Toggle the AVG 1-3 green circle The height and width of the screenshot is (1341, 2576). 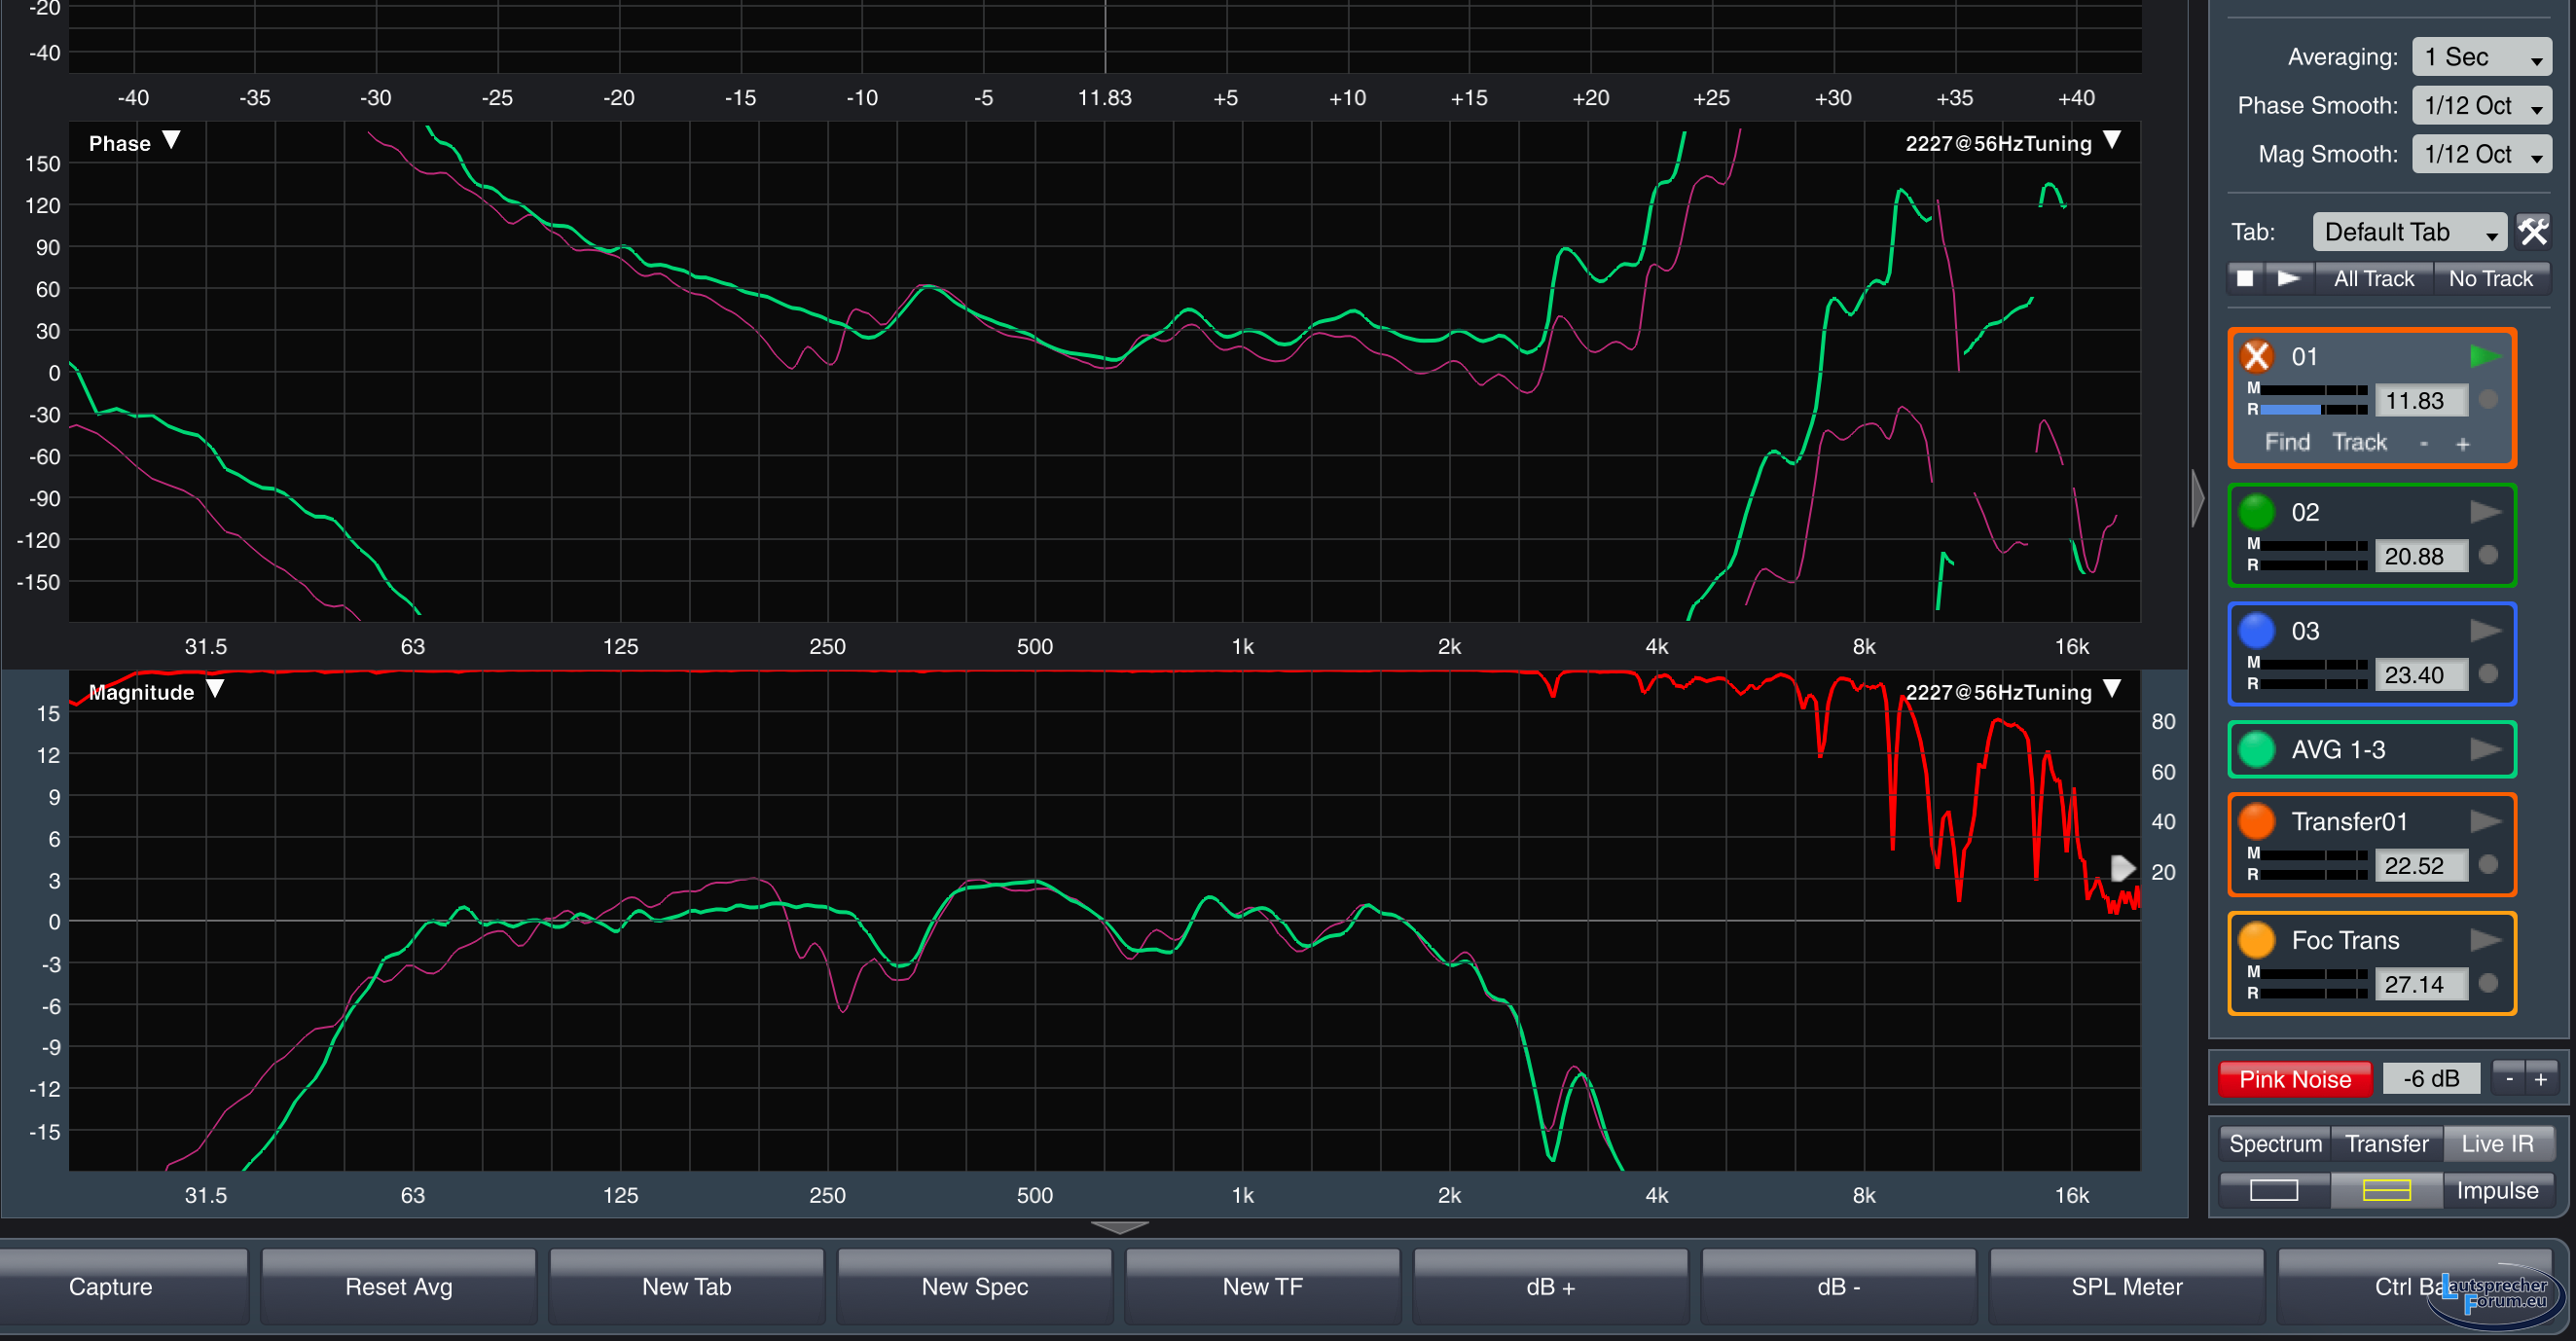(2257, 749)
